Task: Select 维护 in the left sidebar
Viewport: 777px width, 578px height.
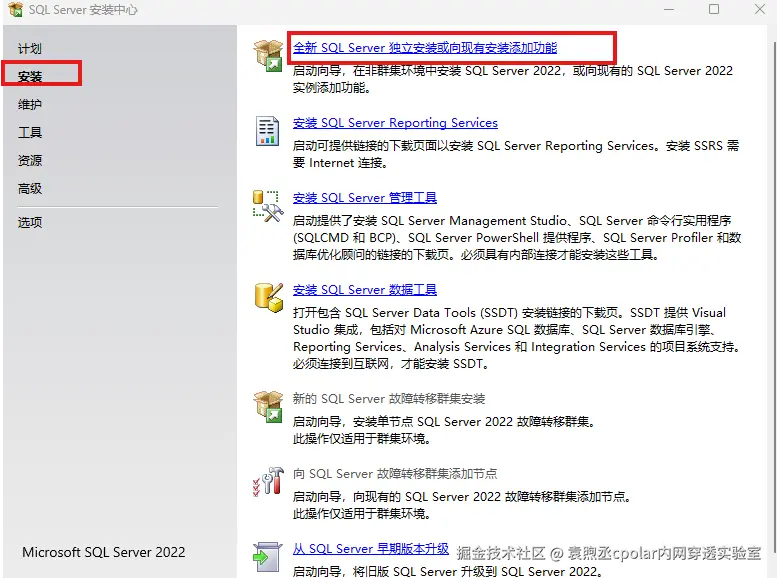Action: click(x=30, y=105)
